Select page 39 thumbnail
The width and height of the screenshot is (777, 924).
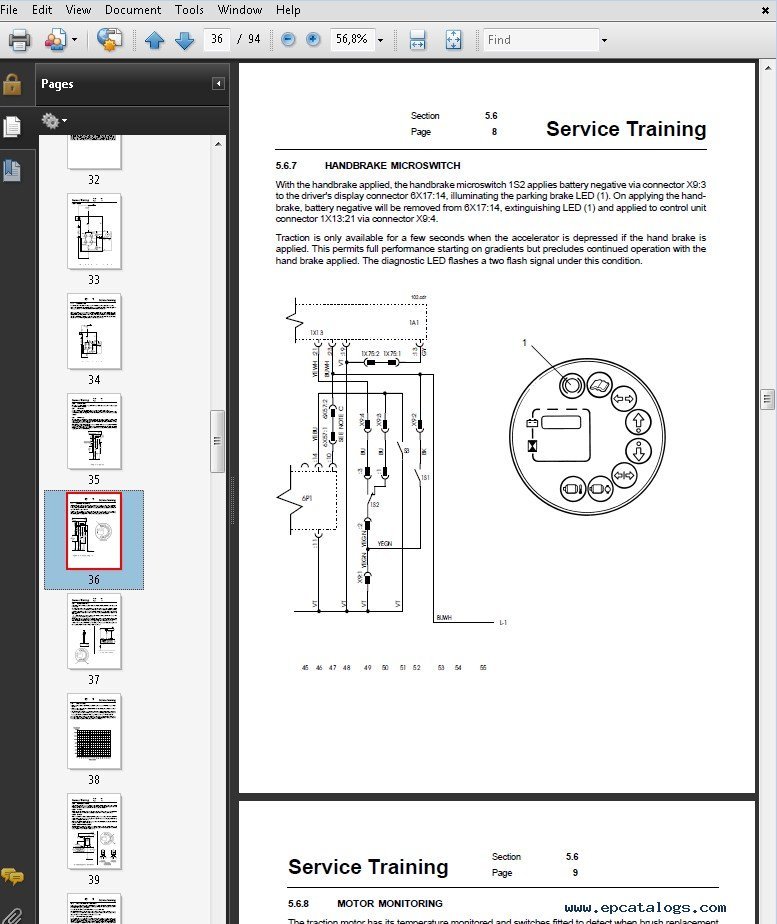pyautogui.click(x=94, y=831)
